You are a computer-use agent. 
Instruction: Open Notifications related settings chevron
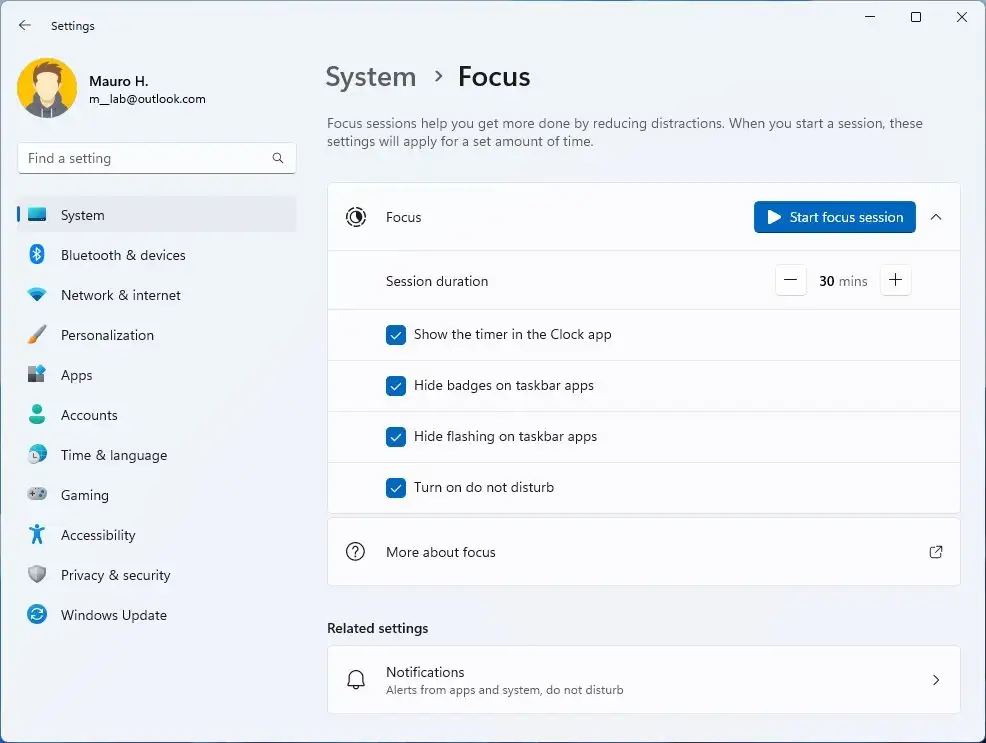(936, 680)
